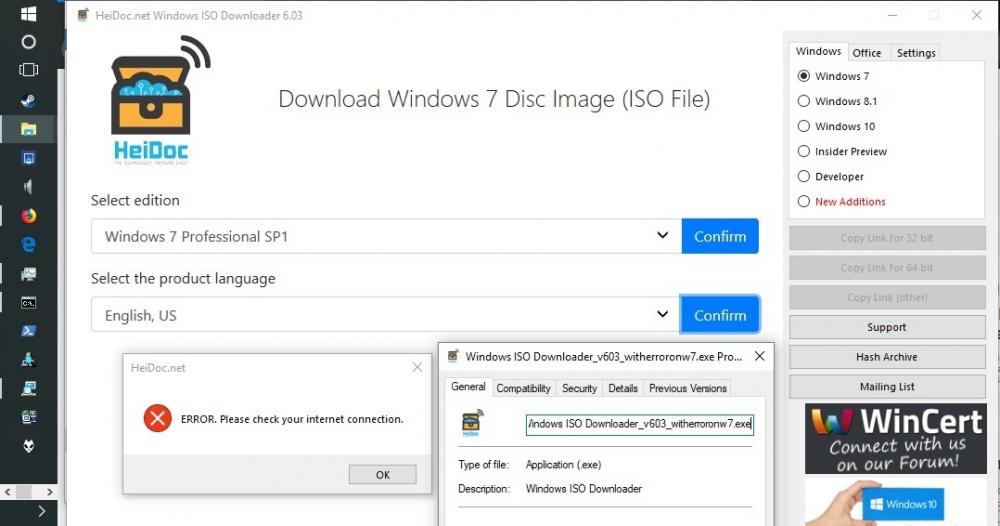Open Firefox from the taskbar
This screenshot has width=1000, height=526.
coord(28,216)
